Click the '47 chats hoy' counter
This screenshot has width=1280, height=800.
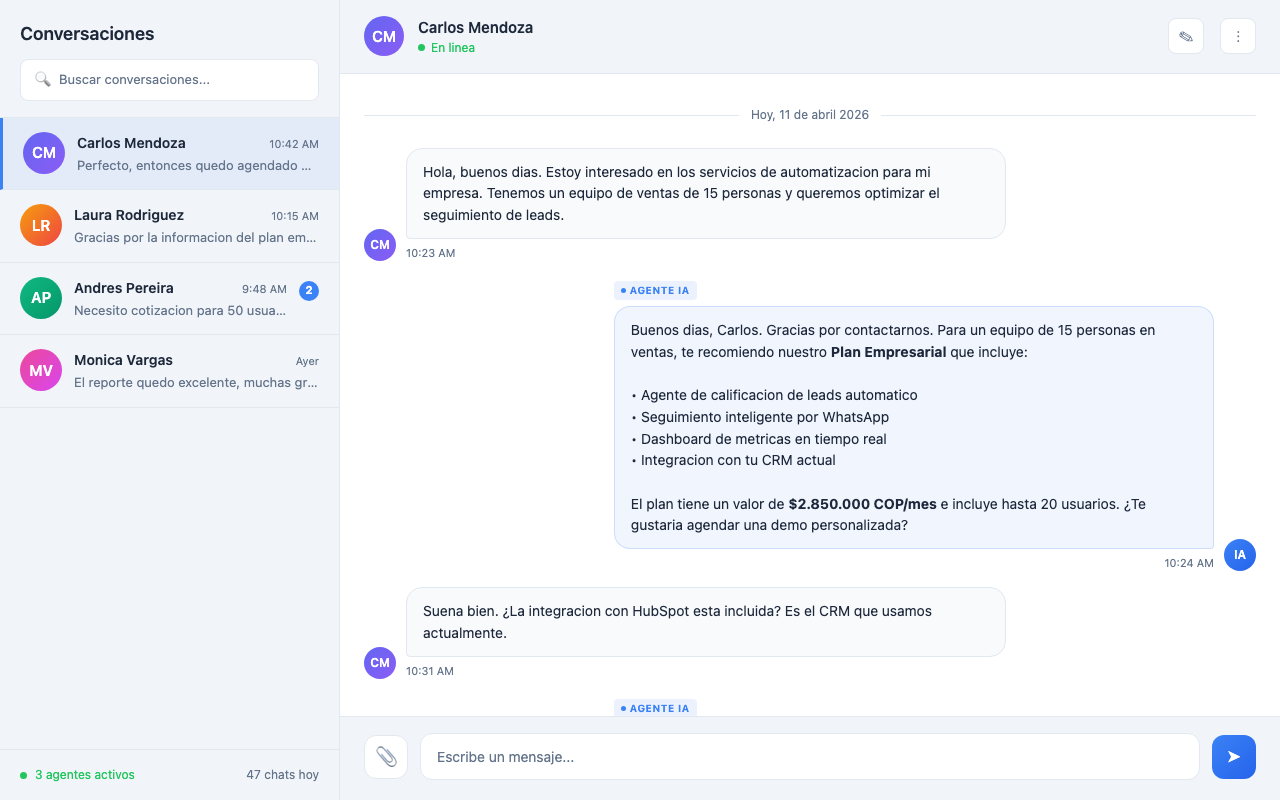coord(282,774)
